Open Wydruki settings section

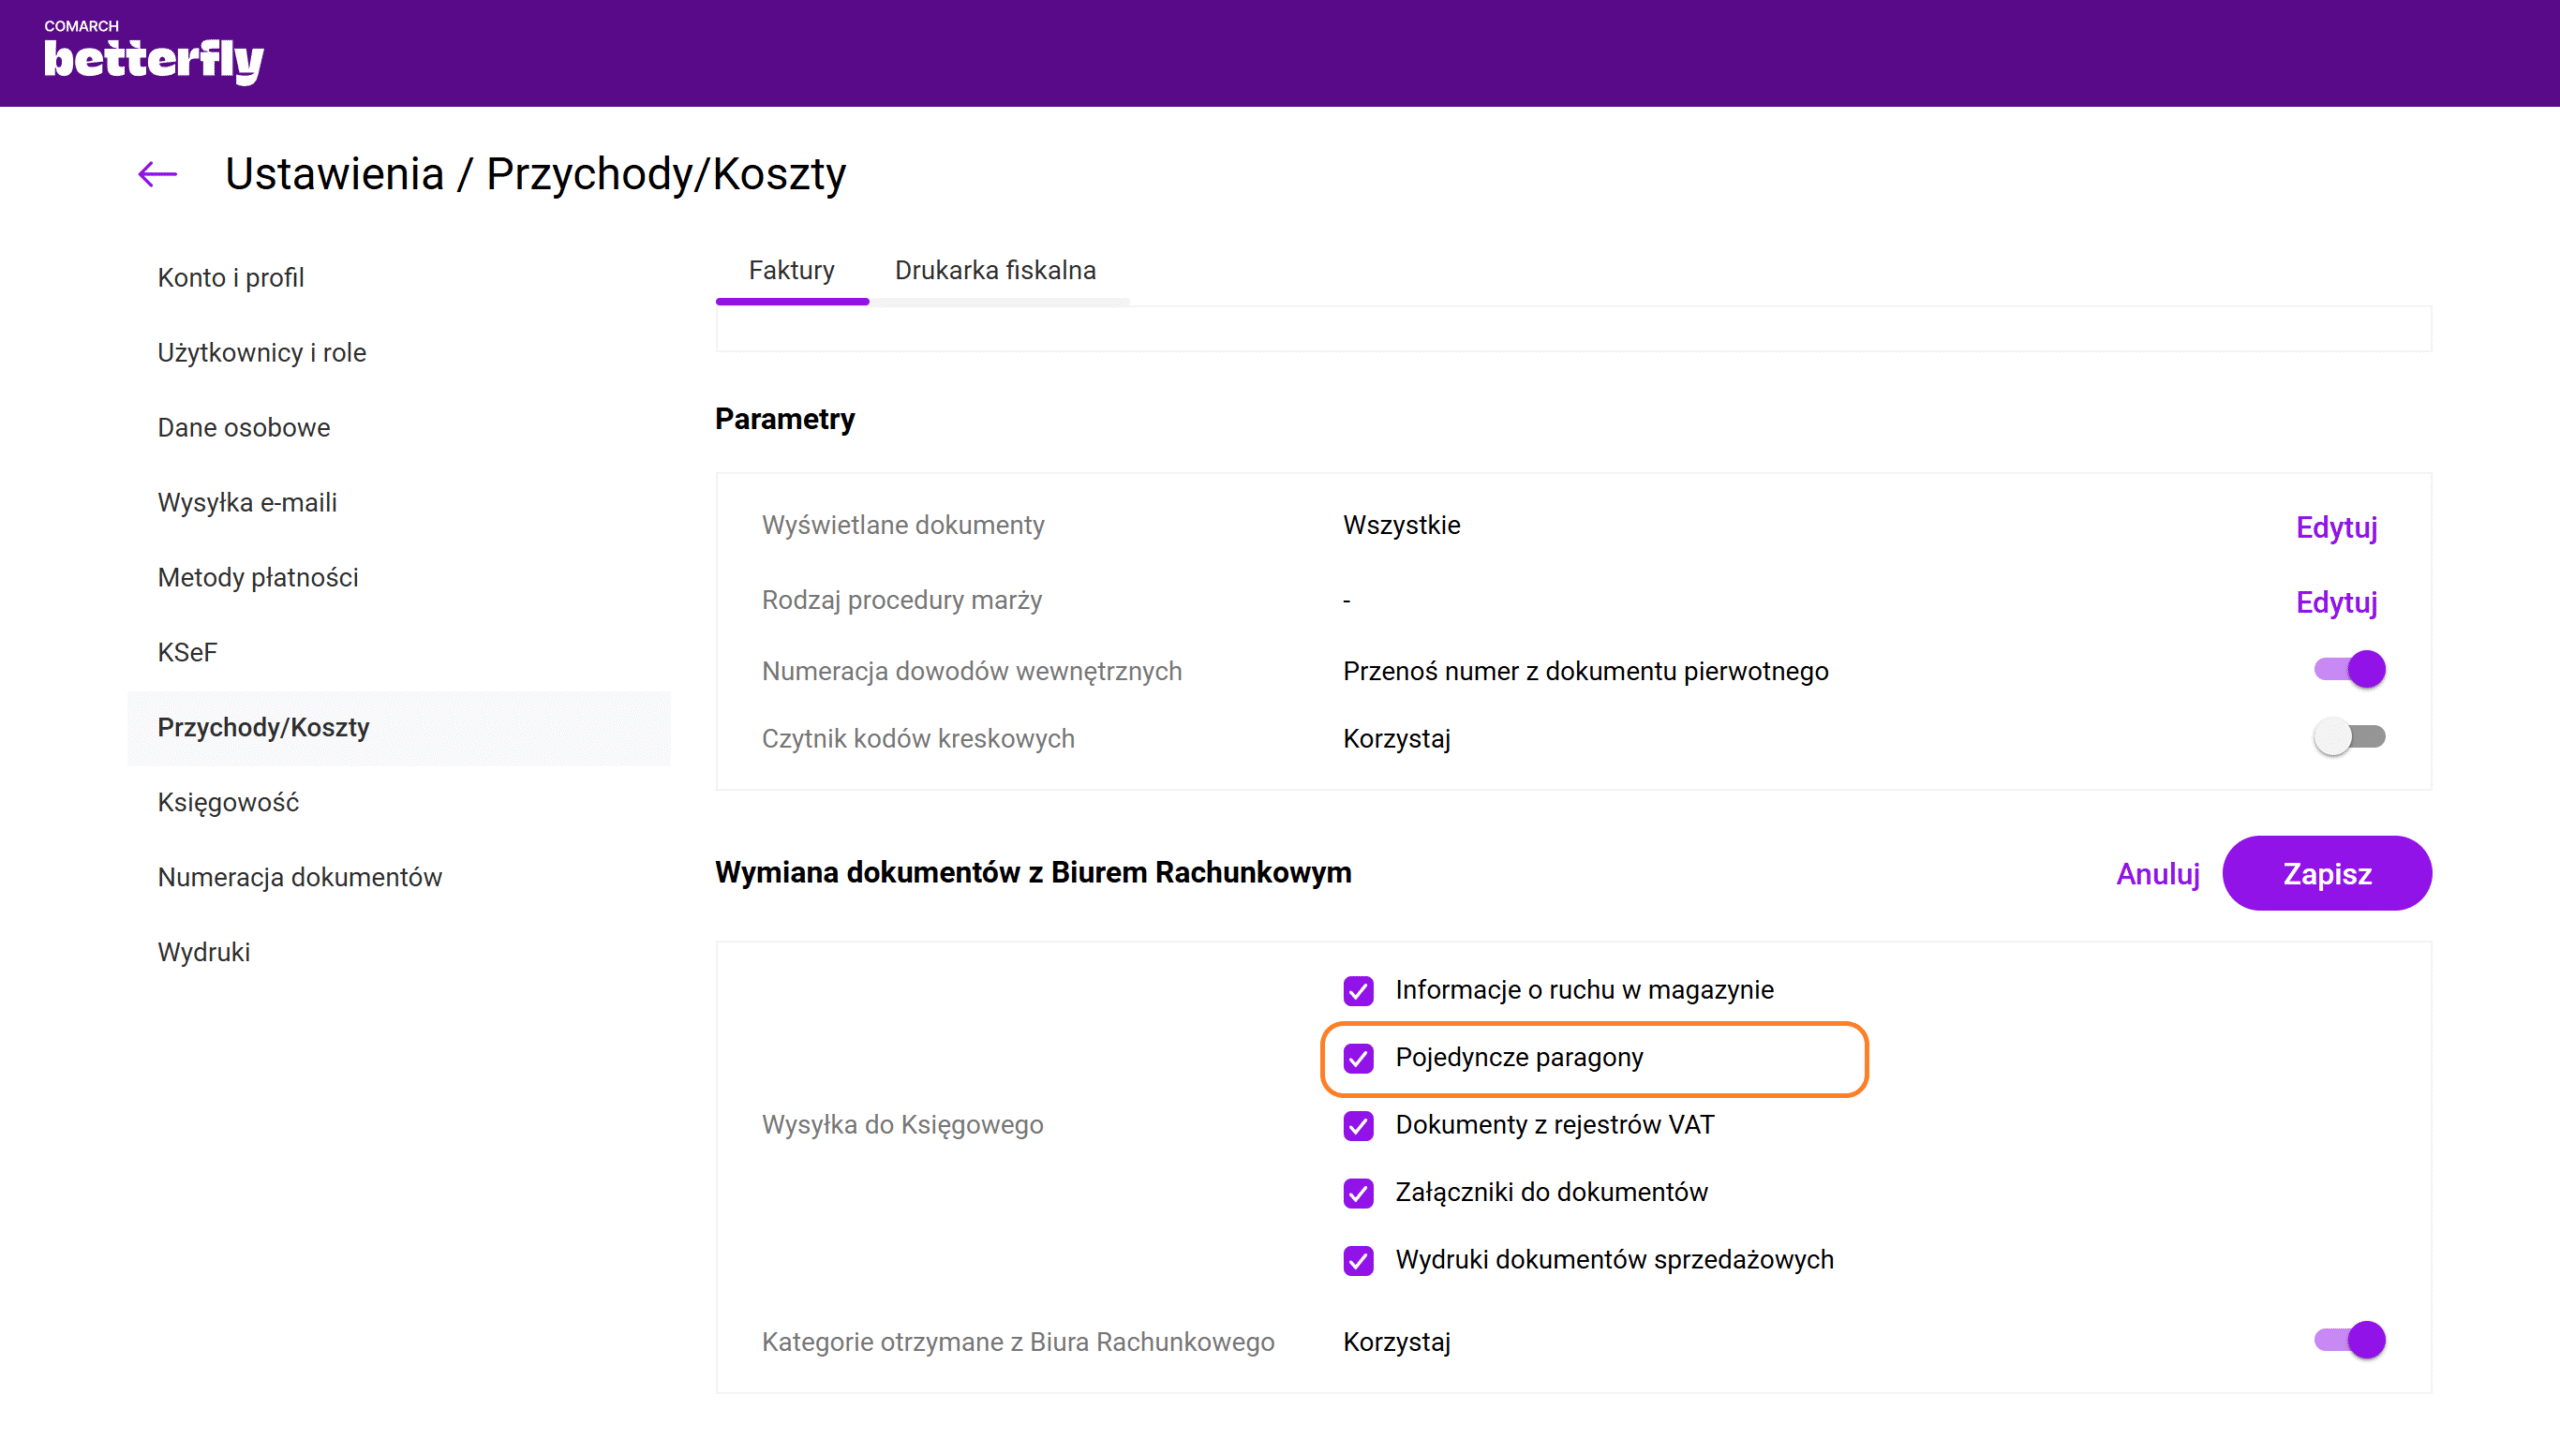pos(203,952)
